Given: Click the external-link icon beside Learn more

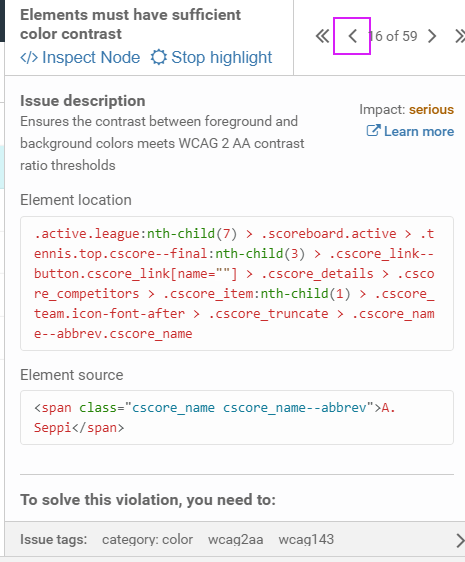Looking at the screenshot, I should (373, 130).
